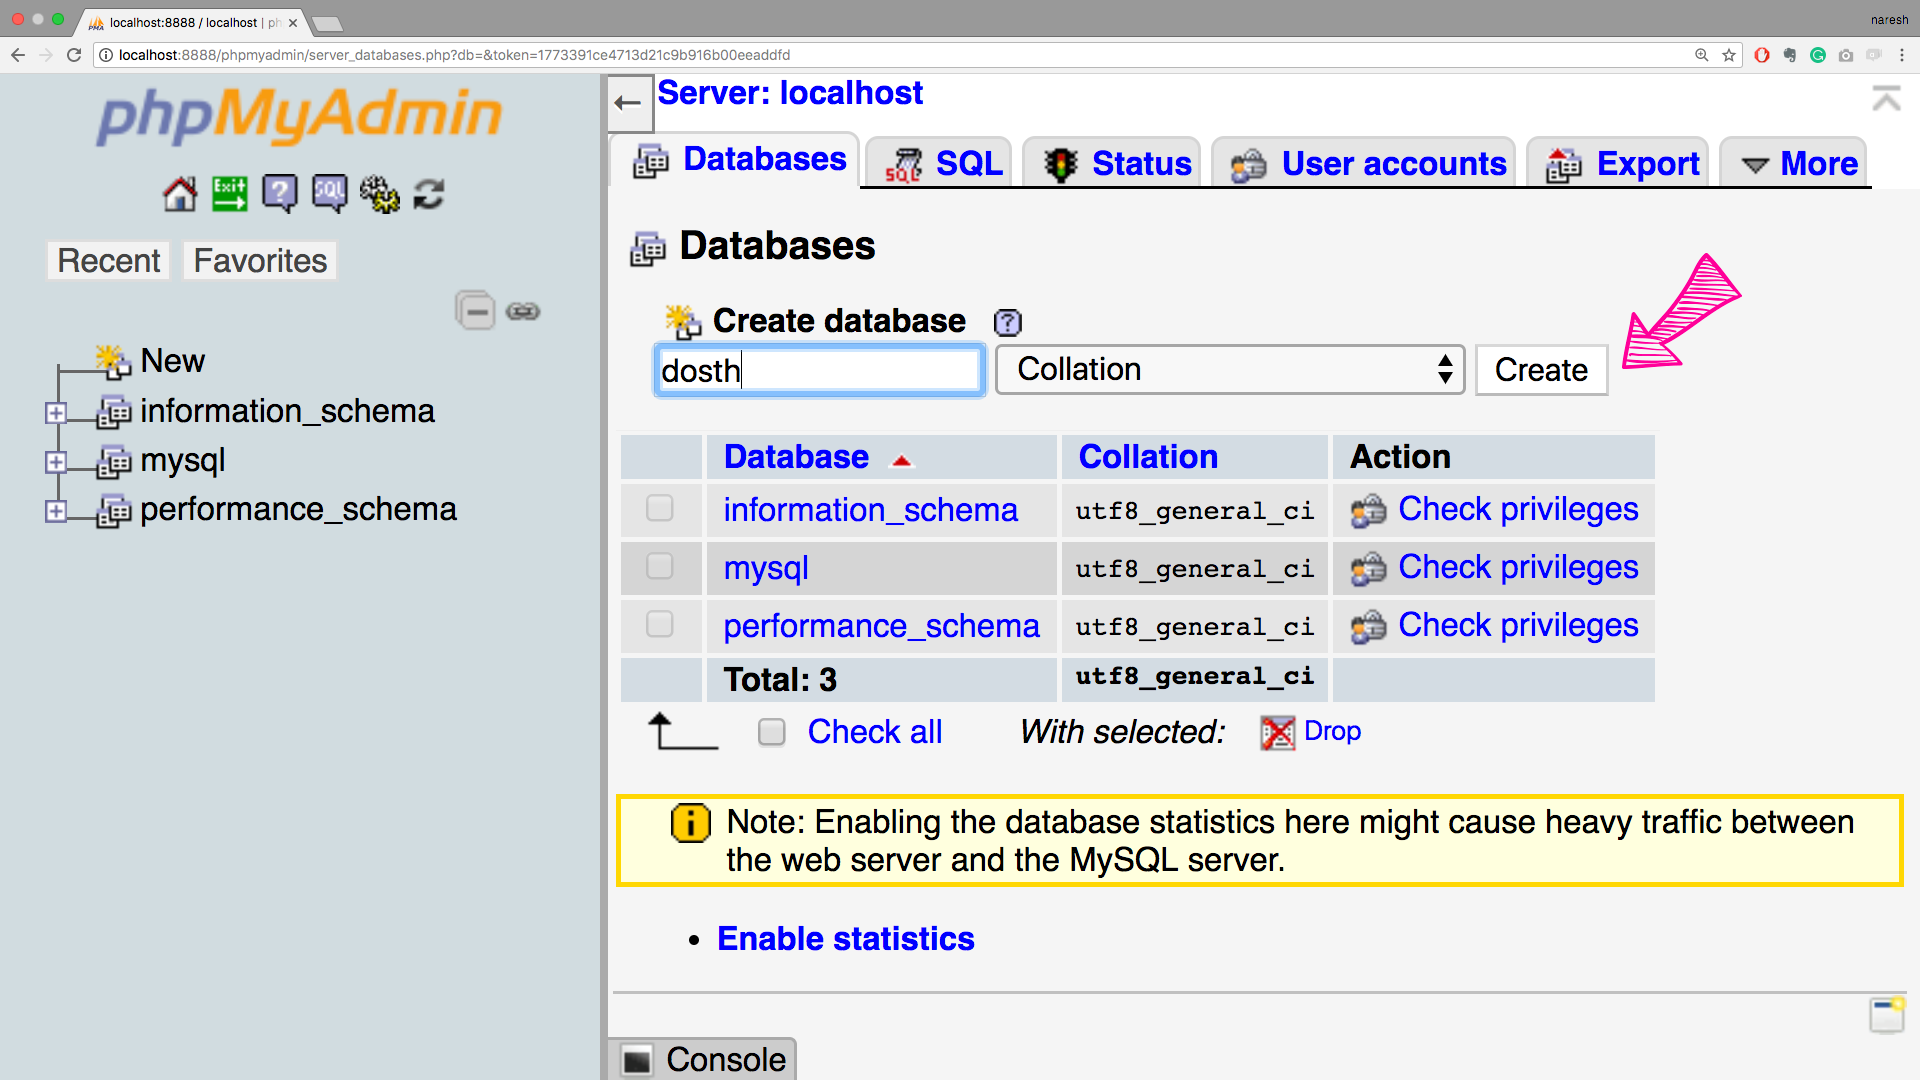Toggle the Check all checkbox
The image size is (1920, 1080).
770,731
